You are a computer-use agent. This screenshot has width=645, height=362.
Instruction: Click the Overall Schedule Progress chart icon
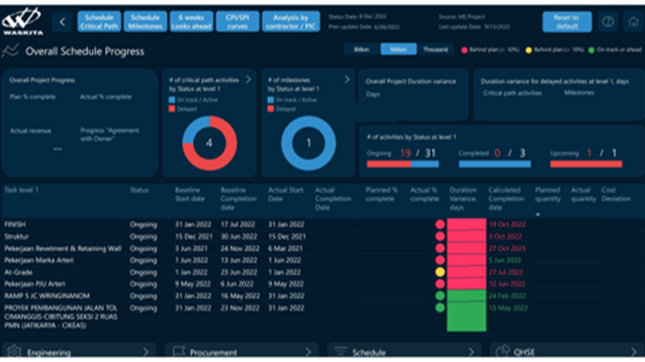point(10,51)
